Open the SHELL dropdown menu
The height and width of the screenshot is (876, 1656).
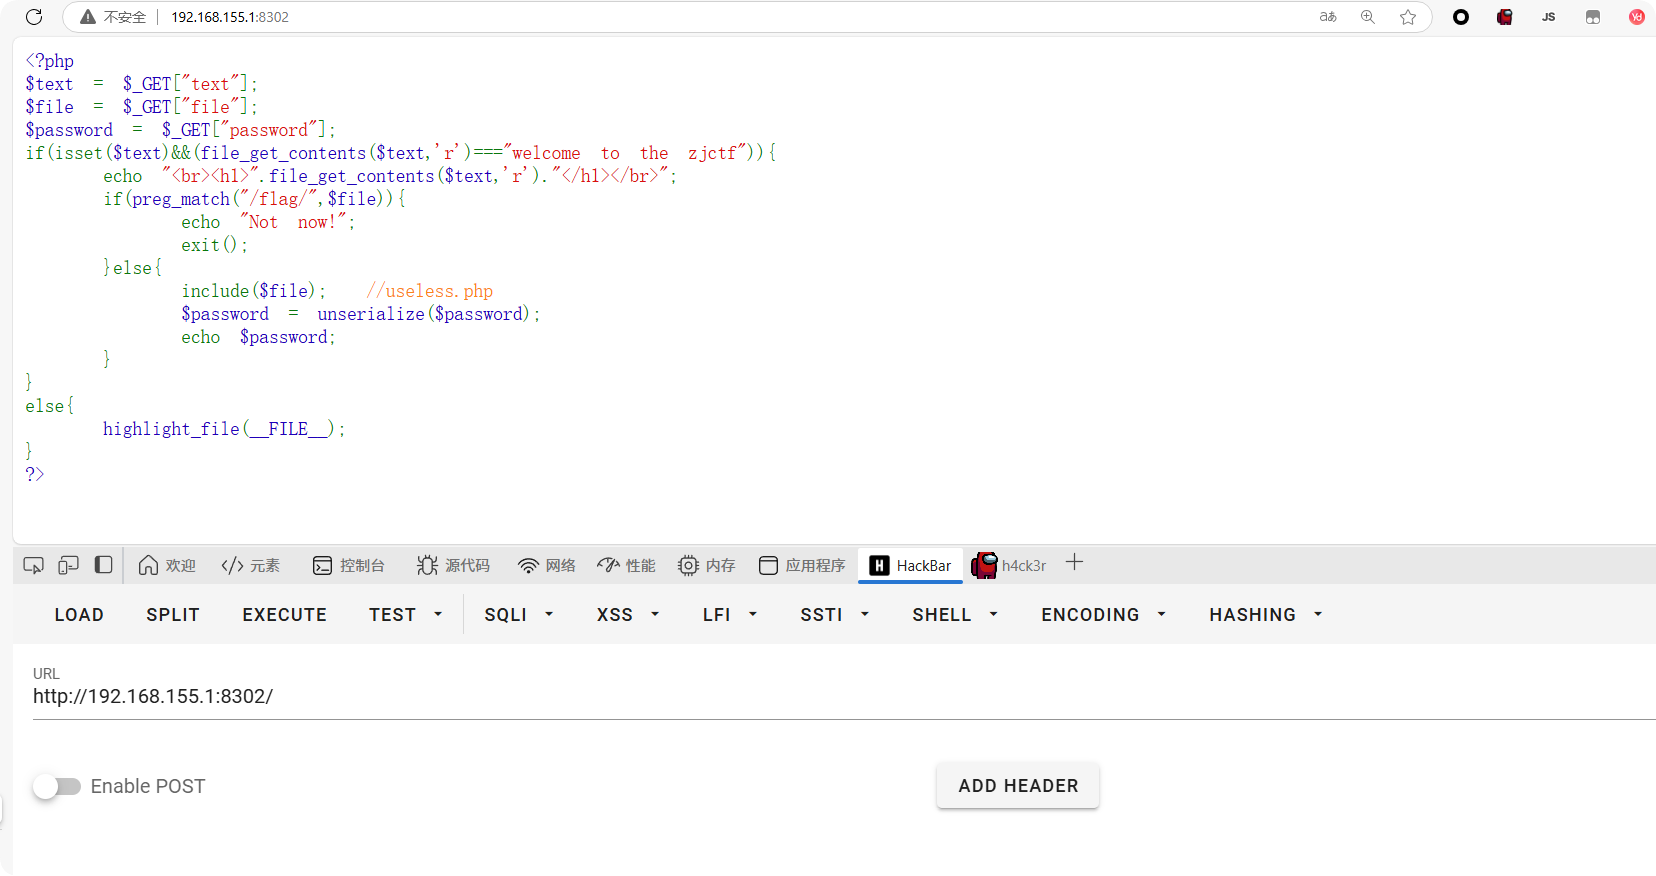coord(955,615)
